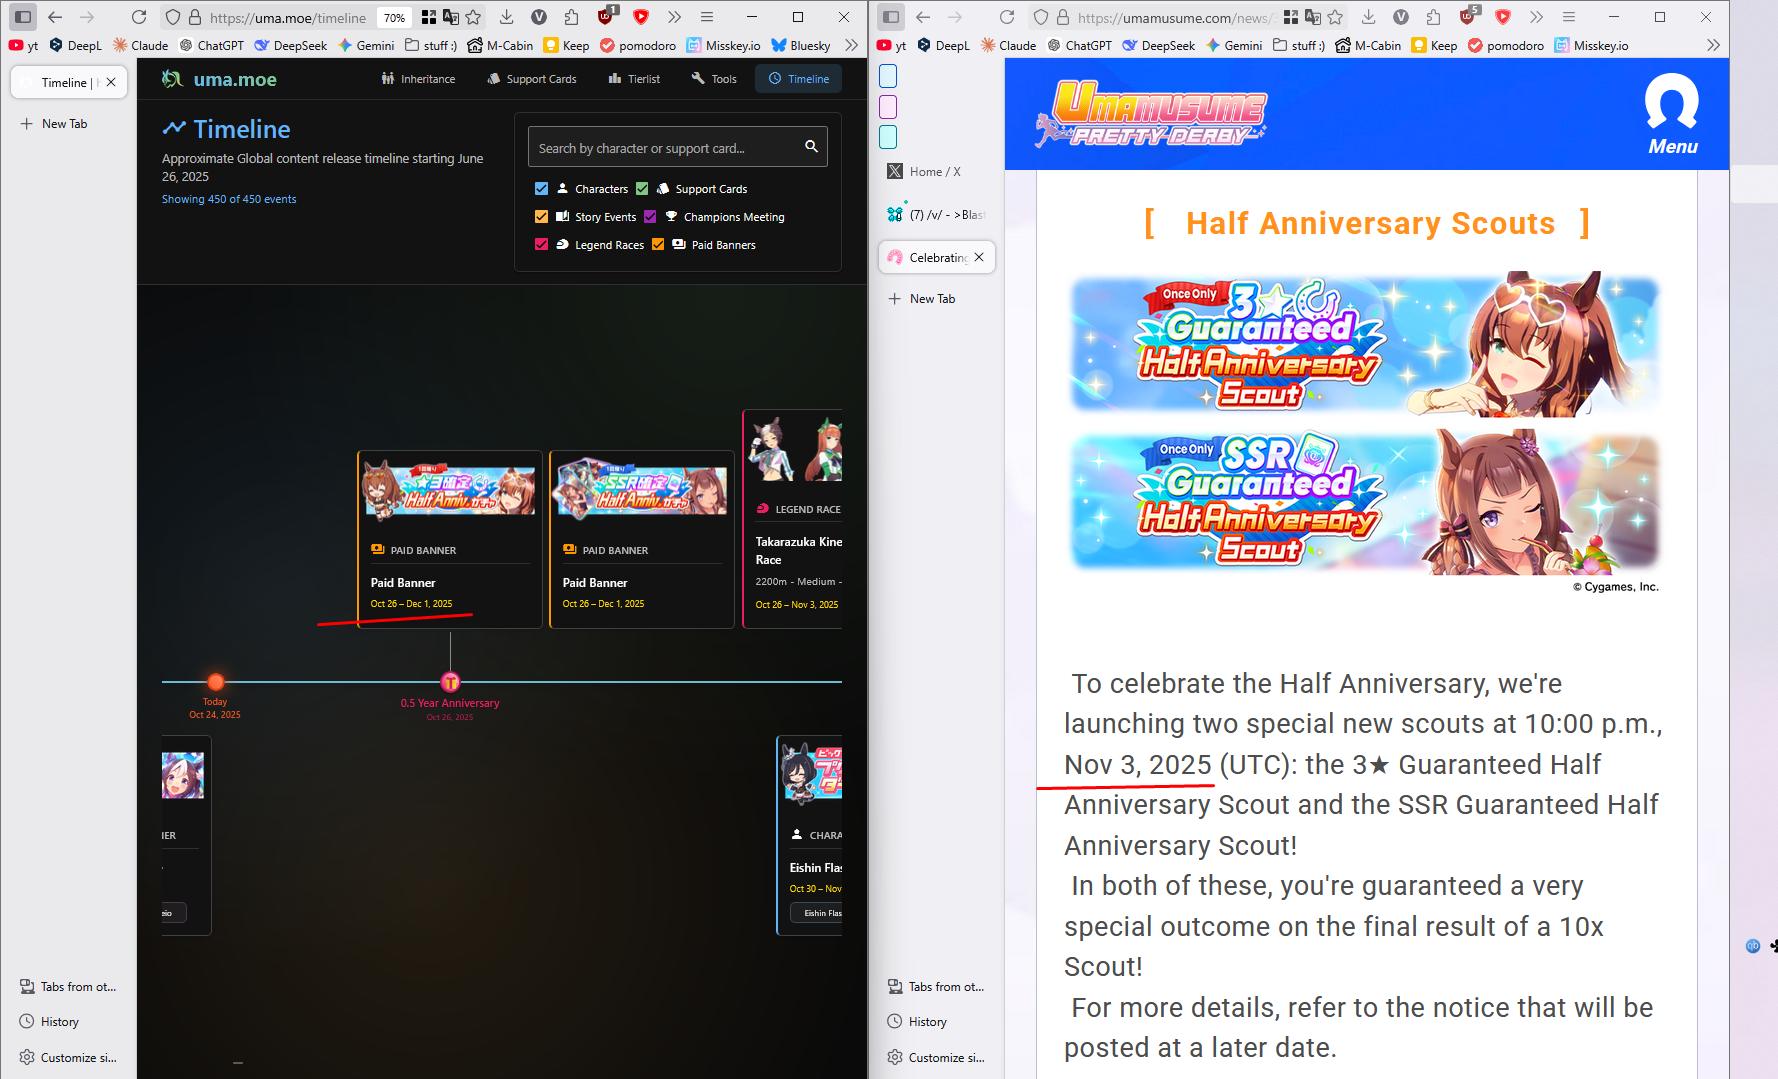Screen dimensions: 1778x1079
Task: Open the SSR Half Anniv paid banner thumbnail
Action: [642, 489]
